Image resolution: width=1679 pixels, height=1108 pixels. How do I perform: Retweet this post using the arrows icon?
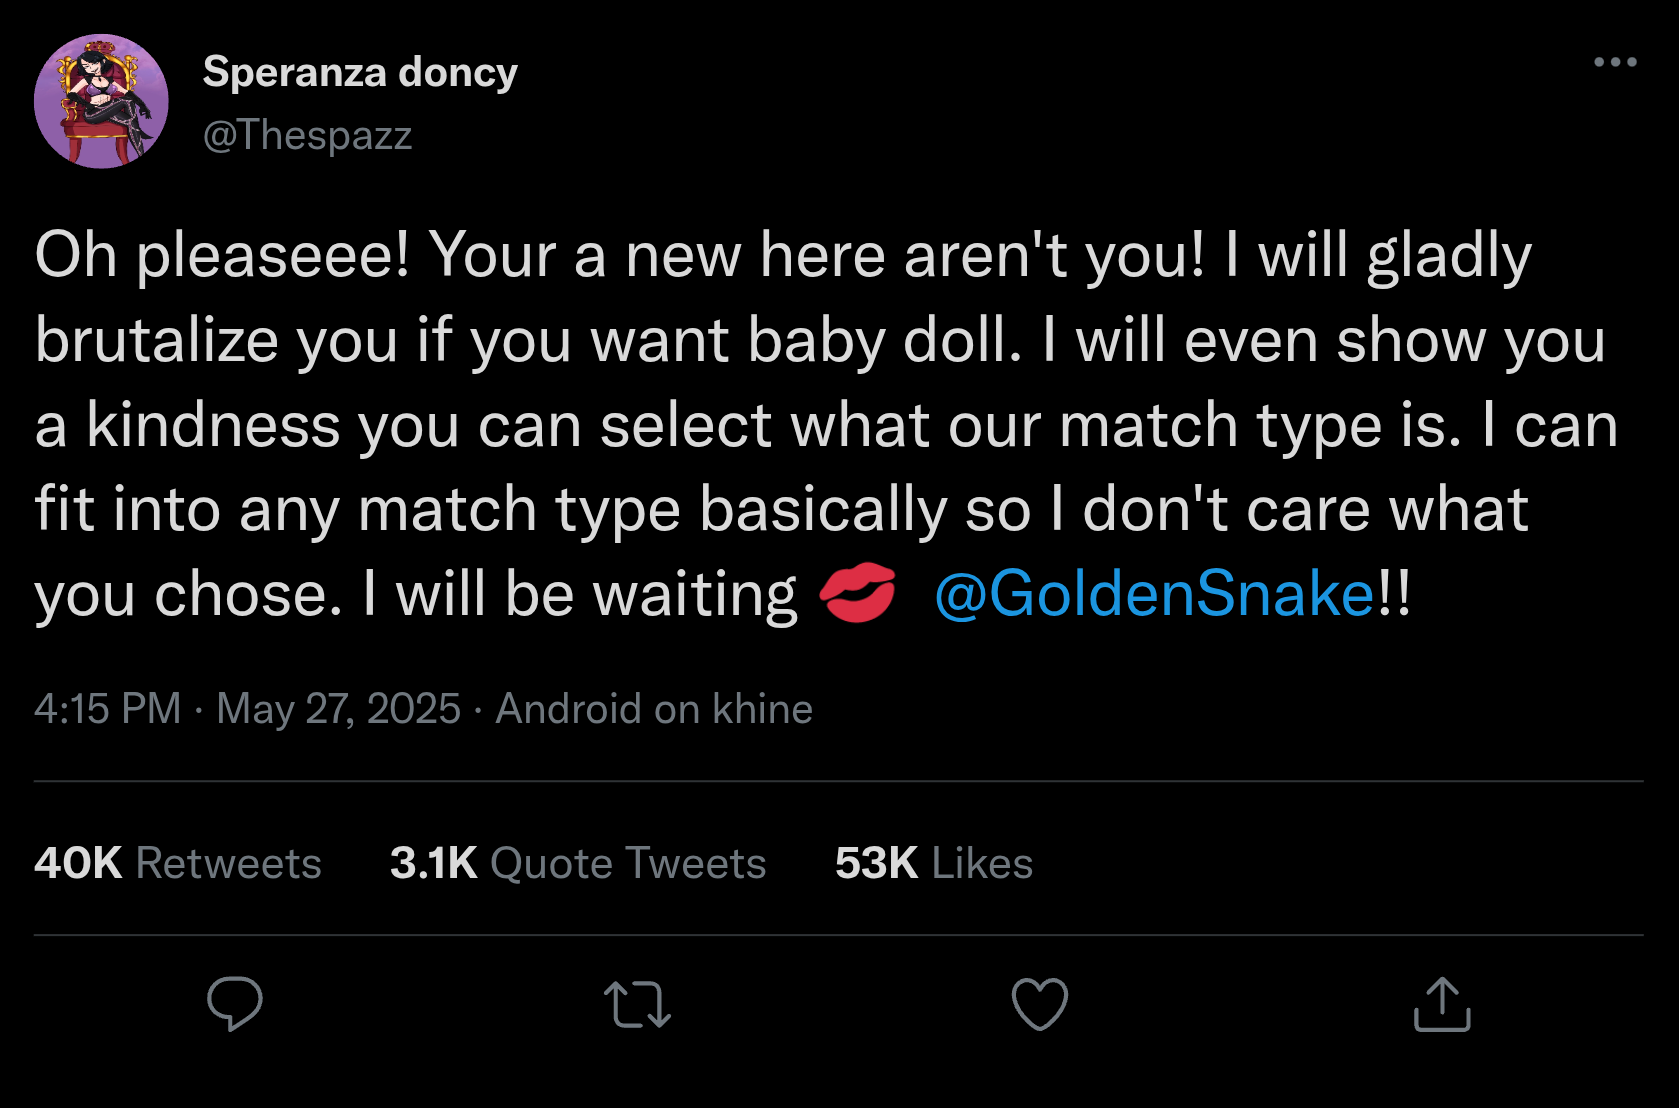click(x=637, y=1005)
